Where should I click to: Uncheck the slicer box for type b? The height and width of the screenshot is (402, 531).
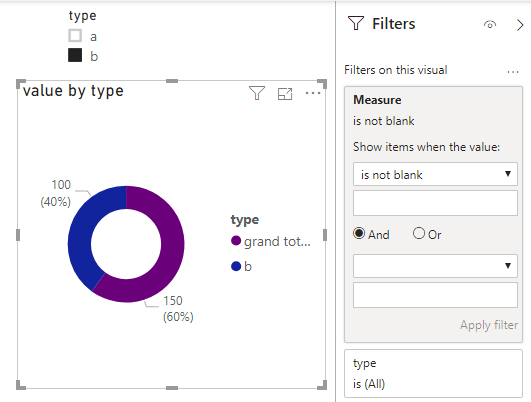click(75, 55)
